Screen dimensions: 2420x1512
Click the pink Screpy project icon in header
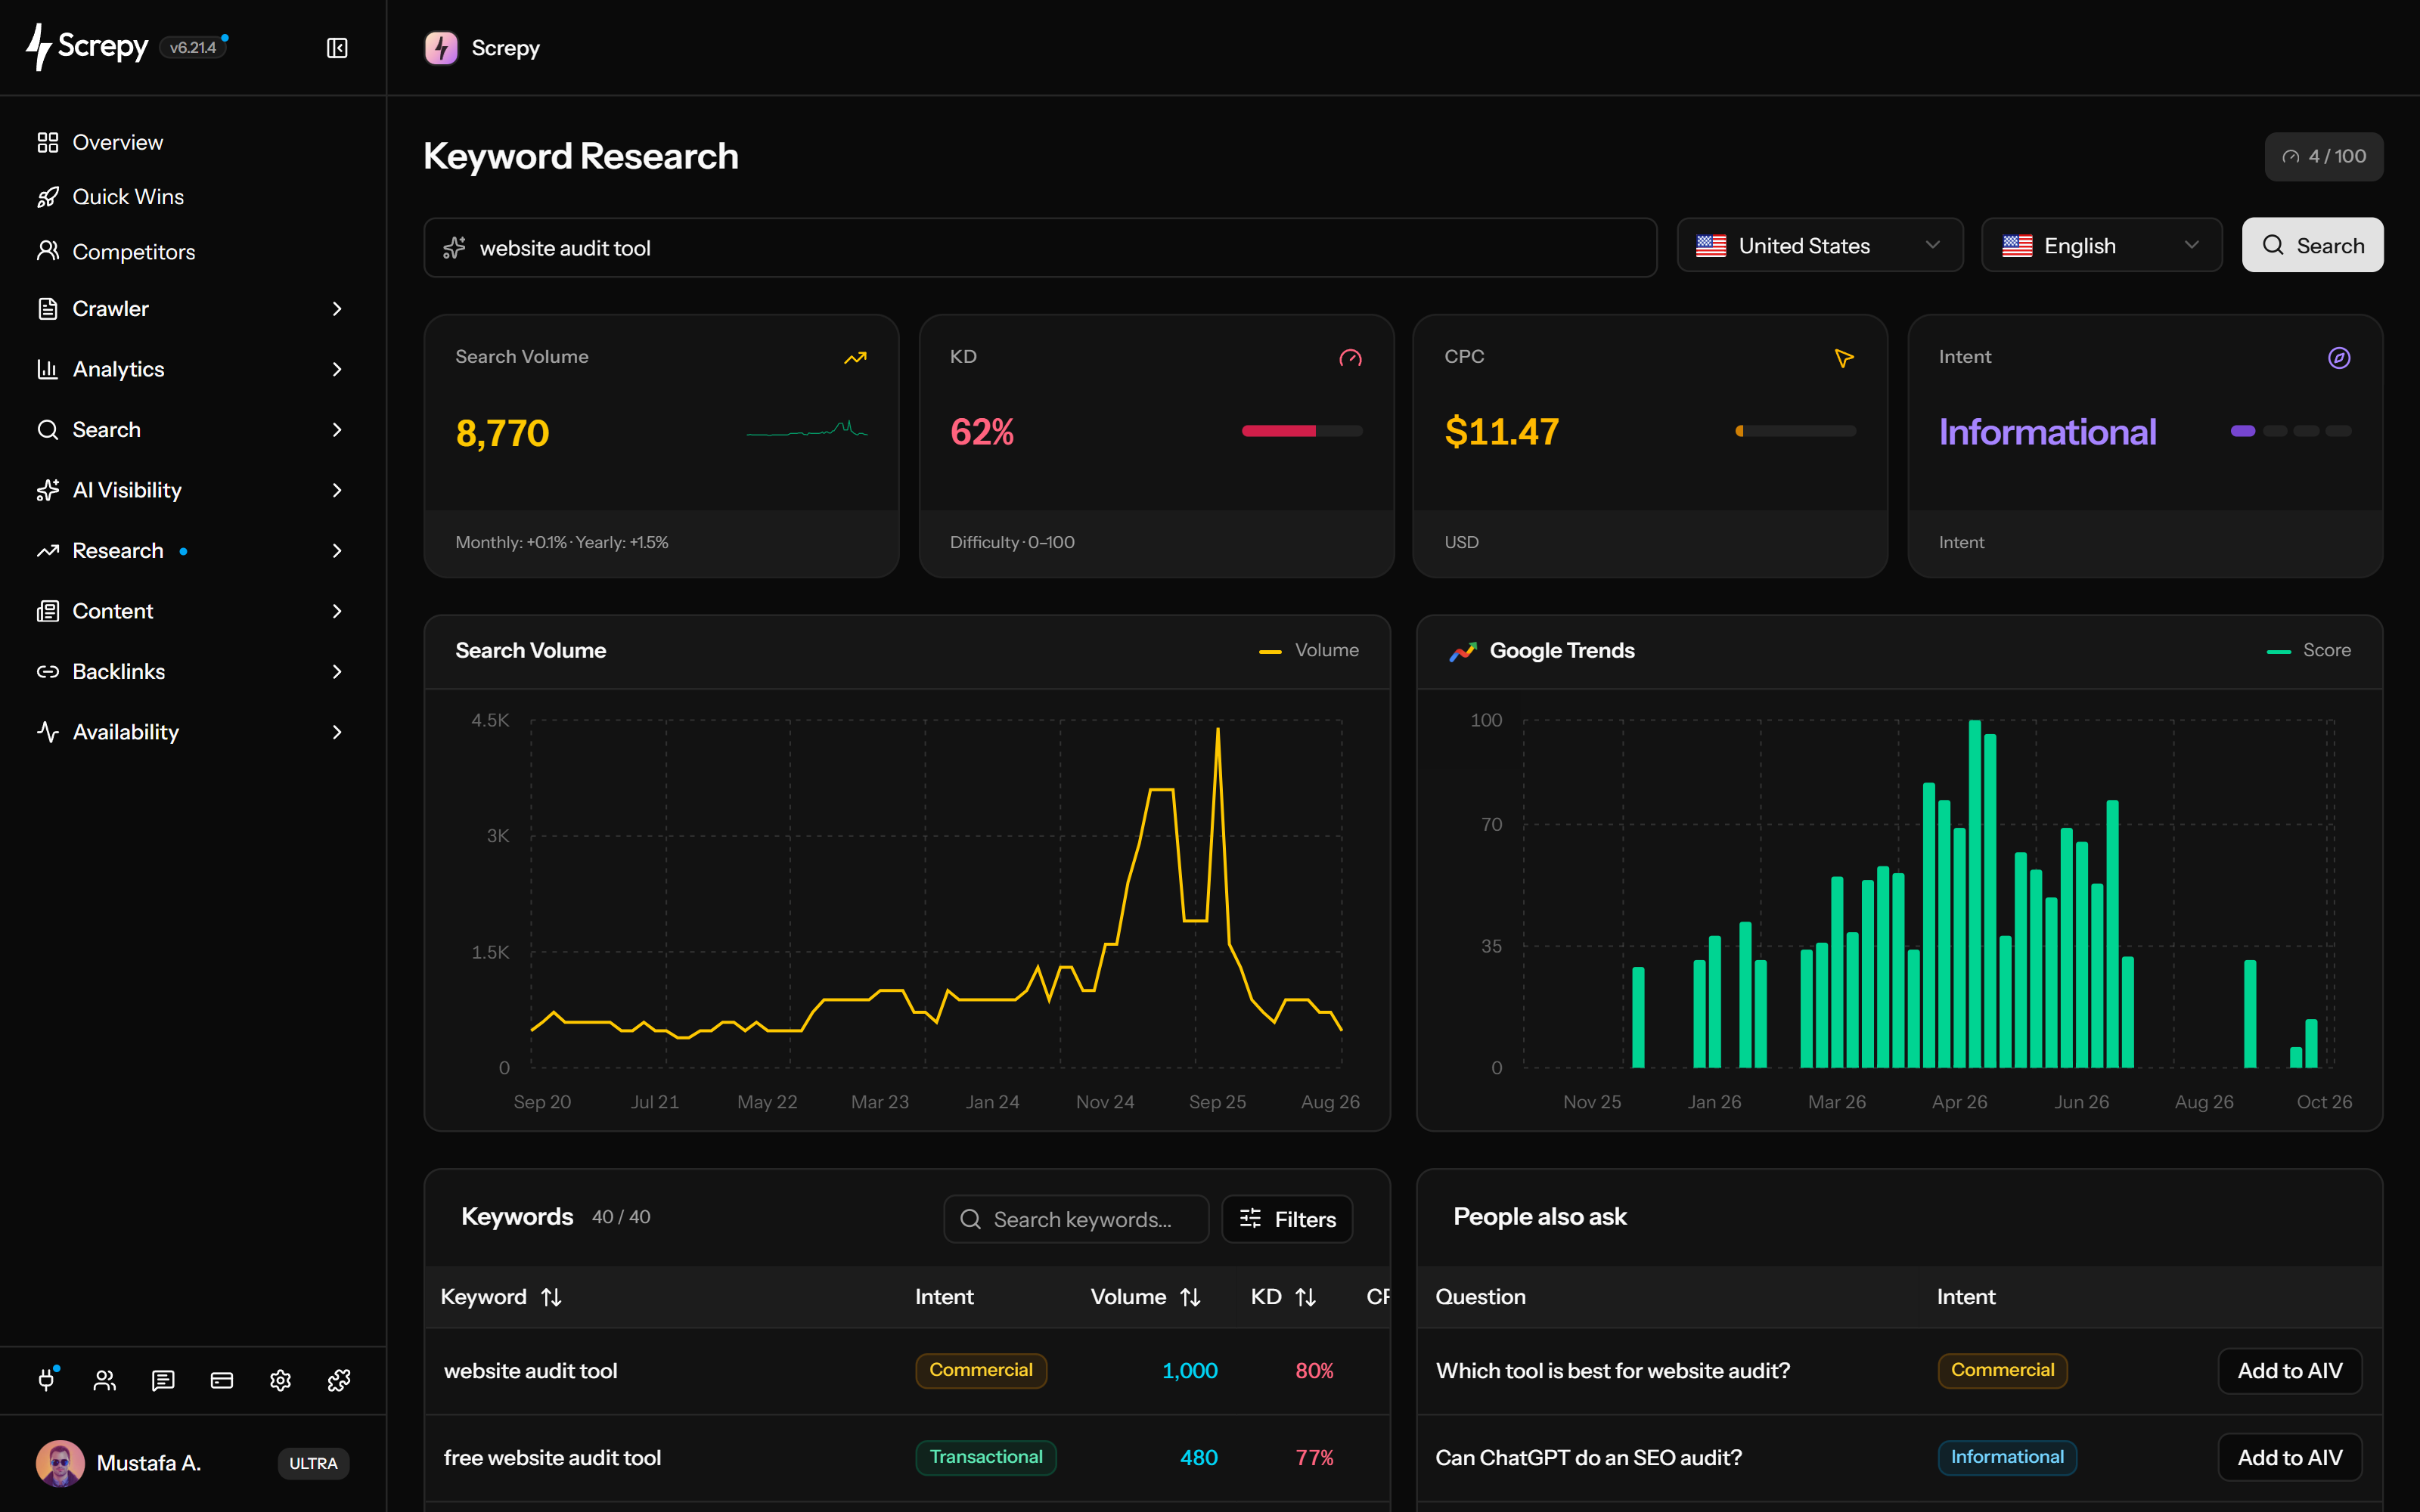(x=441, y=48)
